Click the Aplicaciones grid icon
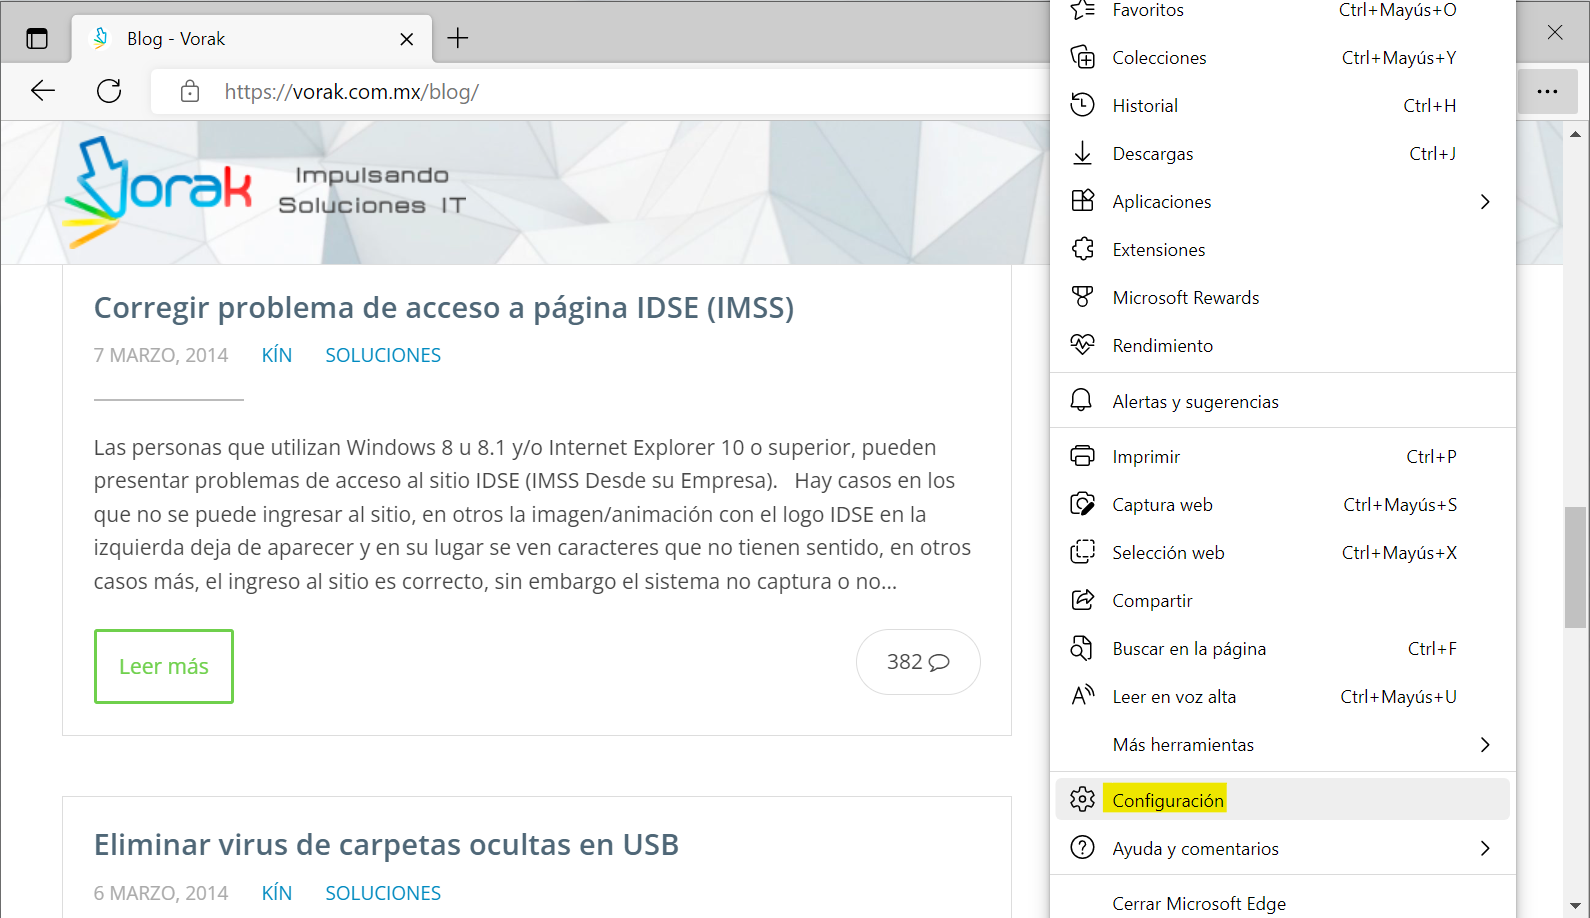The height and width of the screenshot is (918, 1590). coord(1082,201)
